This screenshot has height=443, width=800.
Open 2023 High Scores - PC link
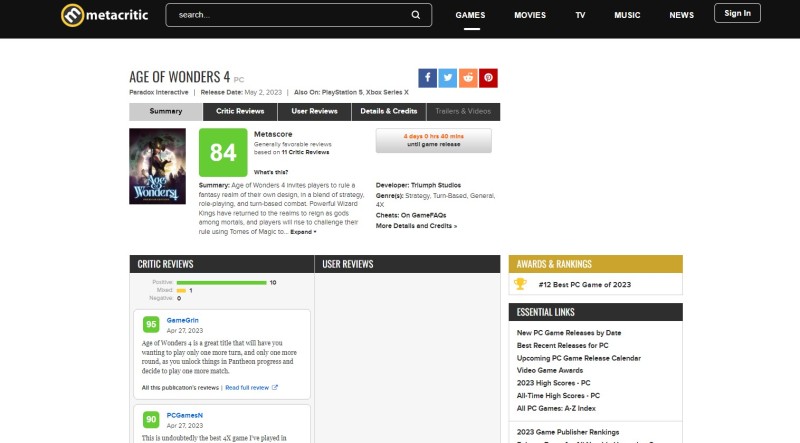(x=554, y=383)
